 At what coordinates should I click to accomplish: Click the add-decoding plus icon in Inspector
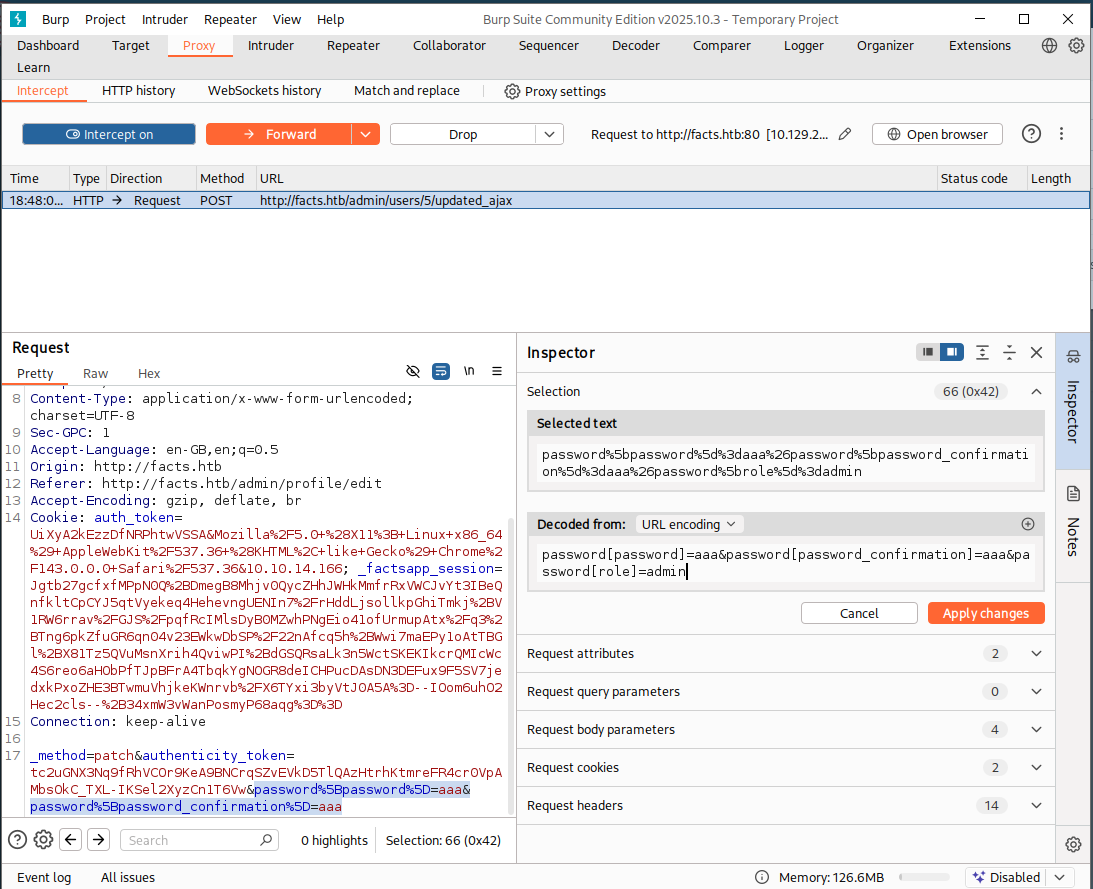(1027, 524)
